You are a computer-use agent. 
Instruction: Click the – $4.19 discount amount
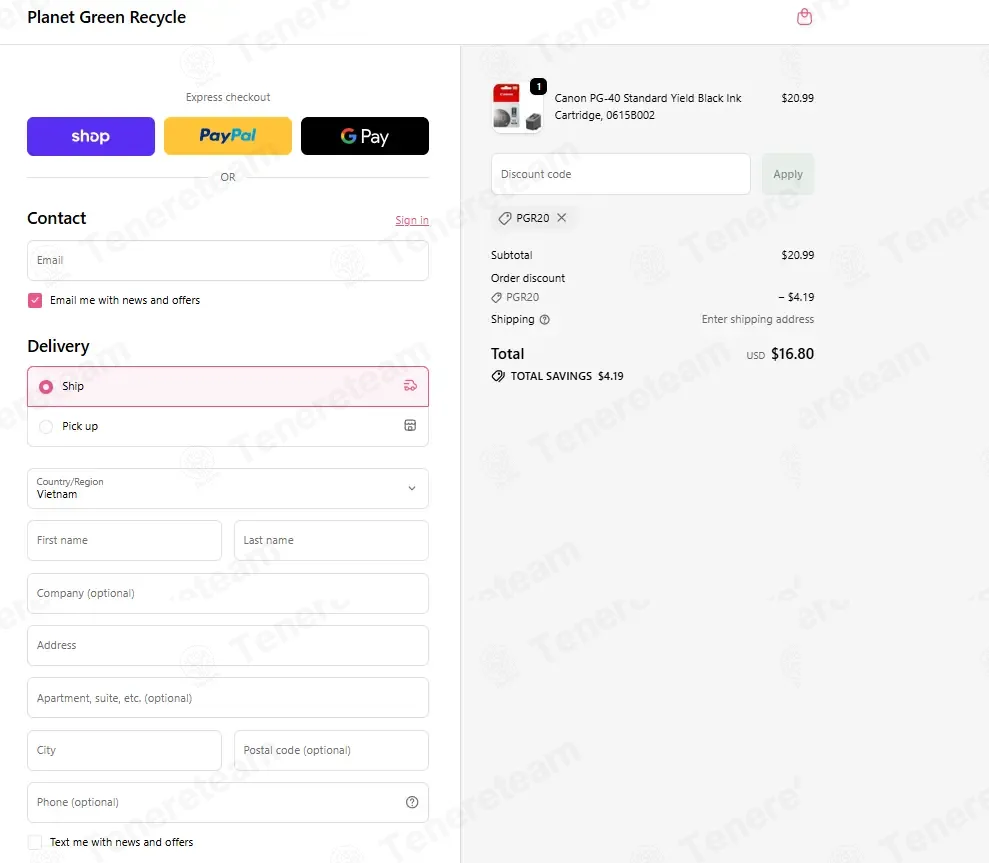coord(796,297)
